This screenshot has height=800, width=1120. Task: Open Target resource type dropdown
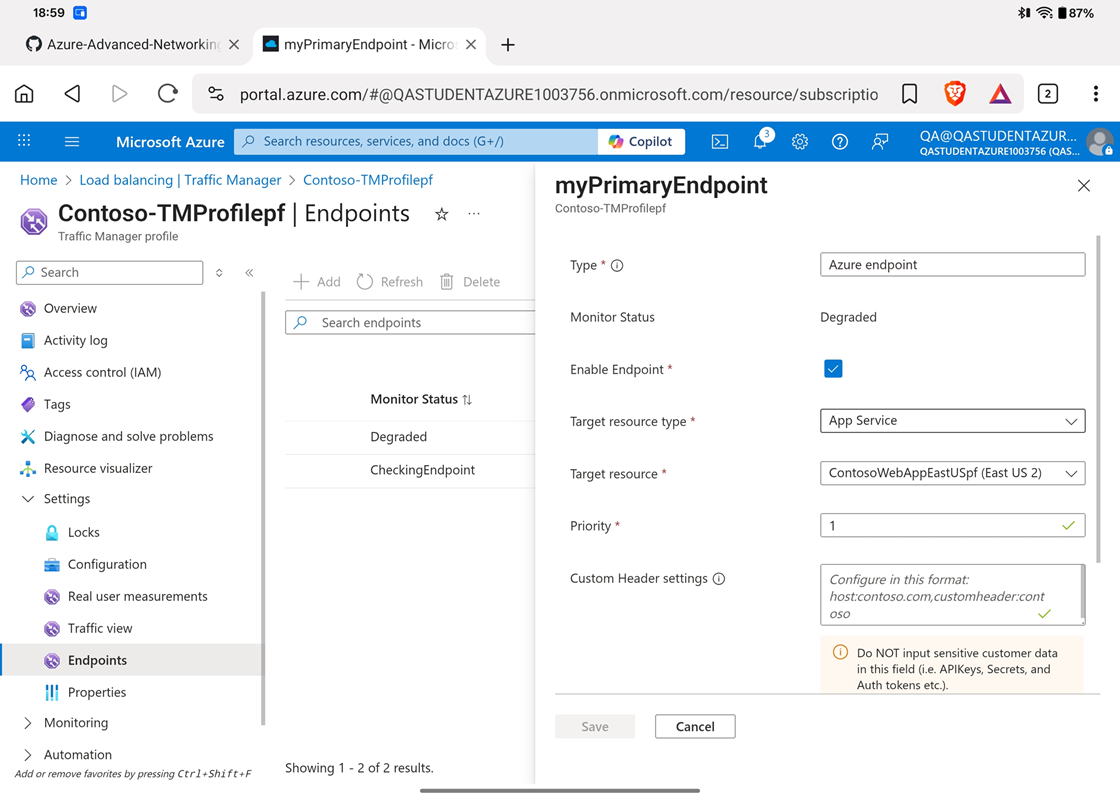pyautogui.click(x=952, y=421)
